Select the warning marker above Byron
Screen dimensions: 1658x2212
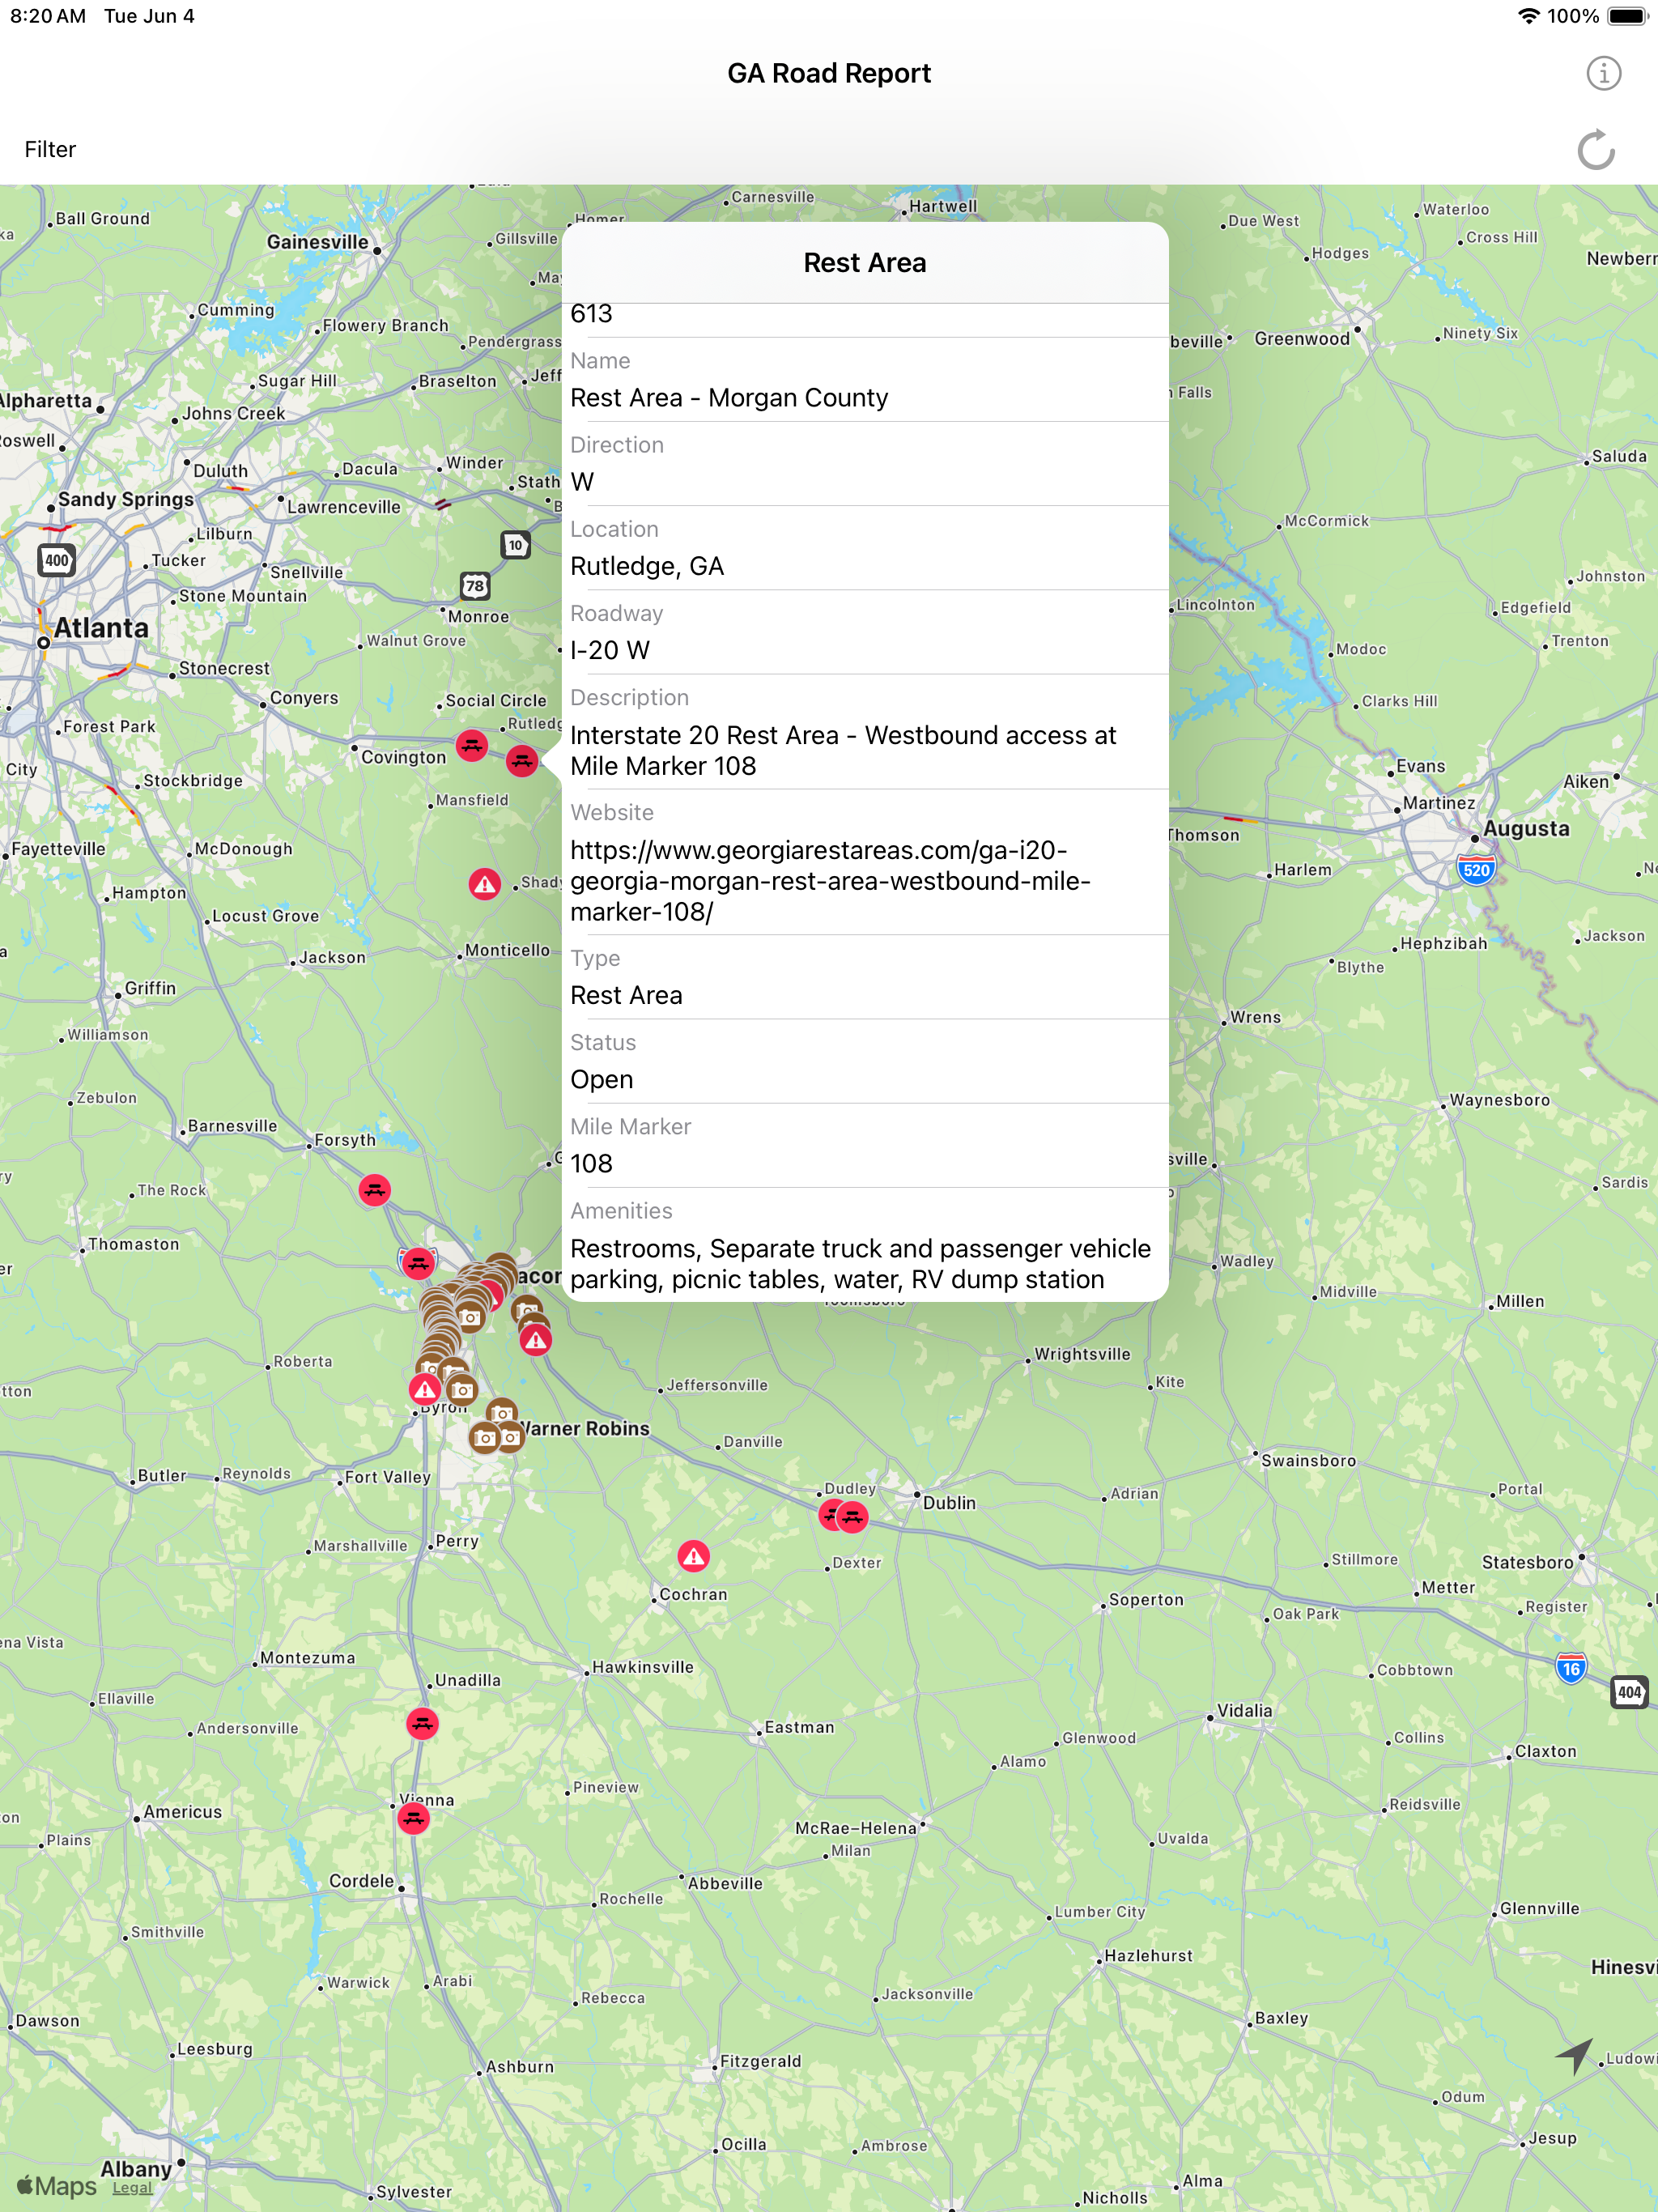tap(425, 1389)
